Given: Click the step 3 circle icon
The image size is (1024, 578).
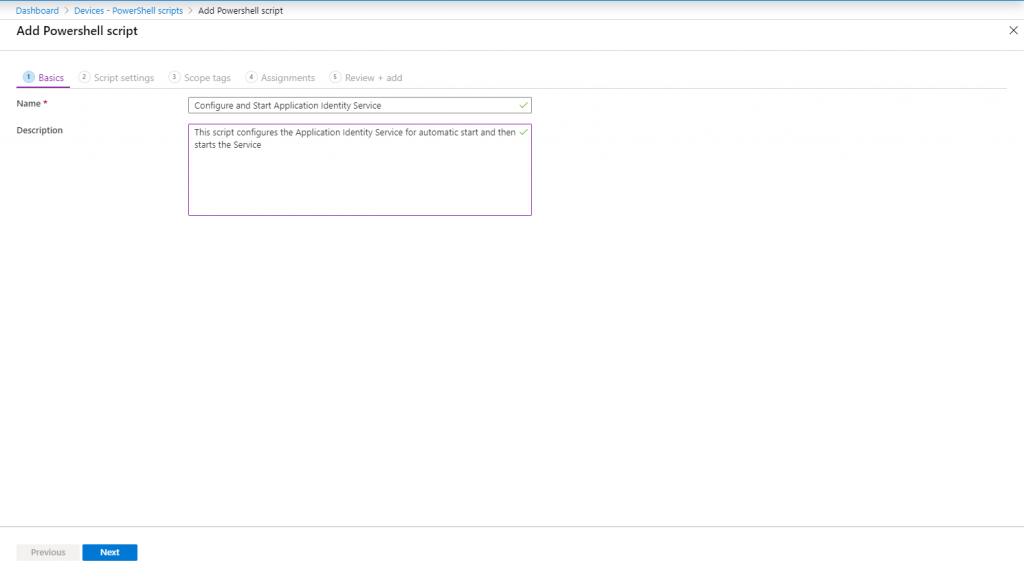Looking at the screenshot, I should [174, 77].
